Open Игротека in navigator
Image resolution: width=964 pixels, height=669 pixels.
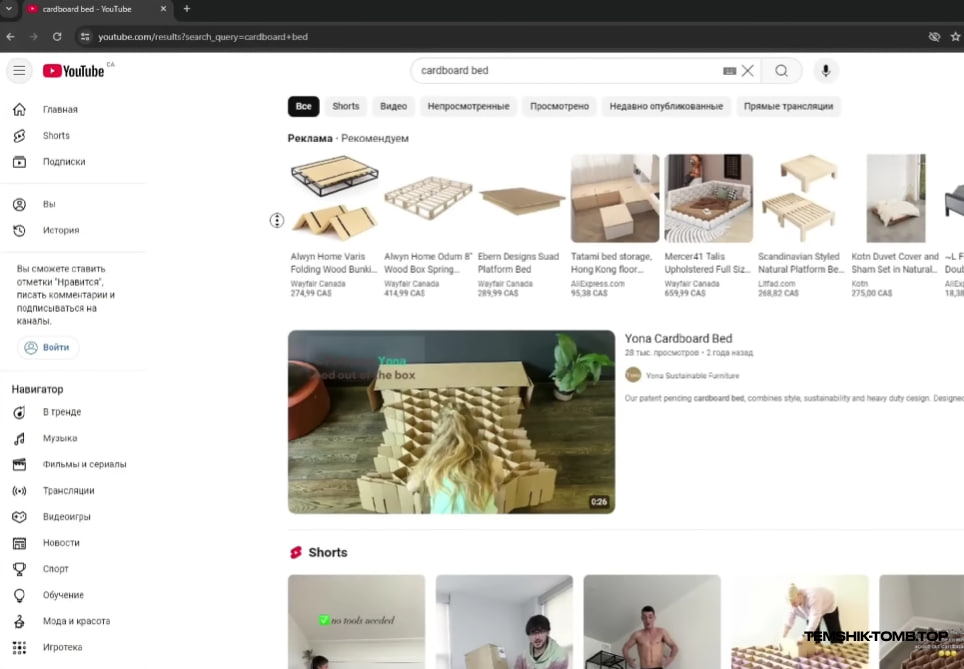[x=73, y=647]
